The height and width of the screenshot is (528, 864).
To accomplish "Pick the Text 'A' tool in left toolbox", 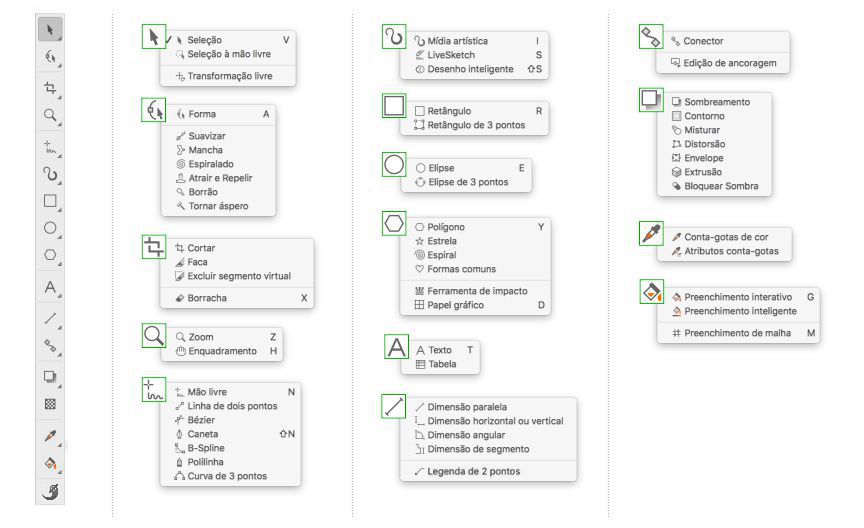I will point(48,289).
